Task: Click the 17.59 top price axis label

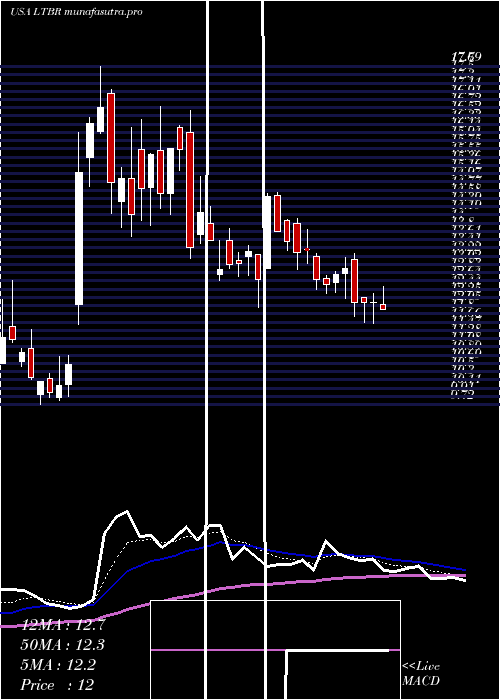Action: [x=466, y=57]
